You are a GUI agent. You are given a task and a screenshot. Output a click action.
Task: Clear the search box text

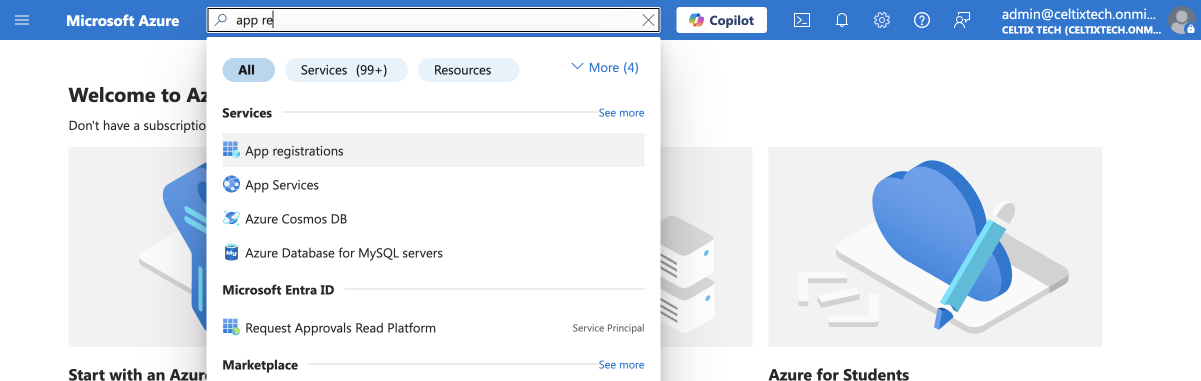648,20
